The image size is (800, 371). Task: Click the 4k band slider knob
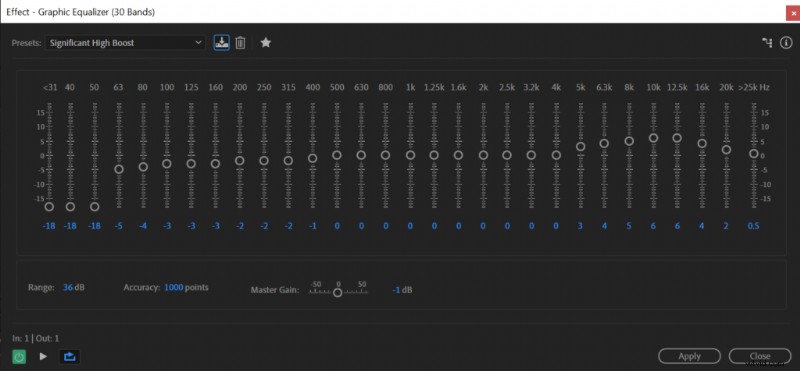tap(556, 155)
